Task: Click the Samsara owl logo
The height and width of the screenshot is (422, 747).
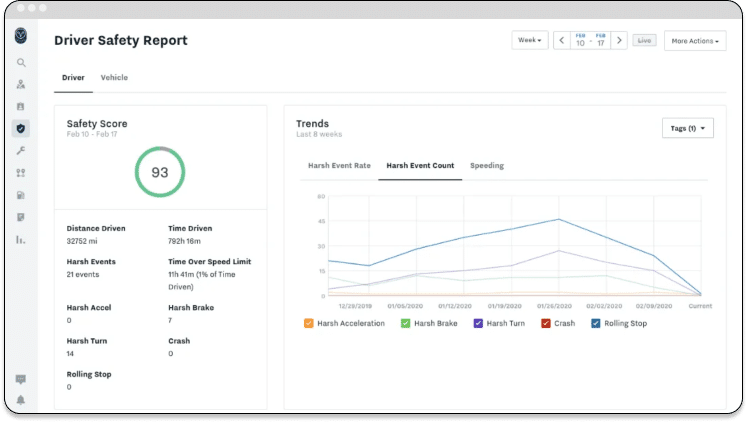Action: point(20,36)
